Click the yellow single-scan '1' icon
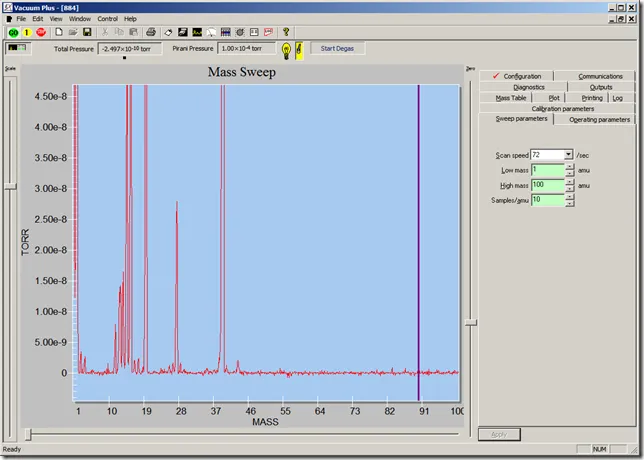644x460 pixels. pos(27,32)
